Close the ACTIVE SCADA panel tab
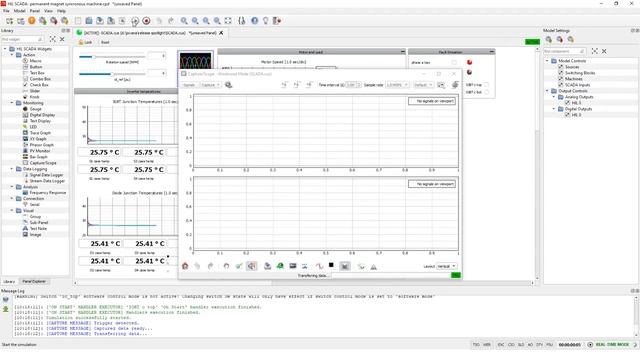The width and height of the screenshot is (640, 360). pos(221,33)
